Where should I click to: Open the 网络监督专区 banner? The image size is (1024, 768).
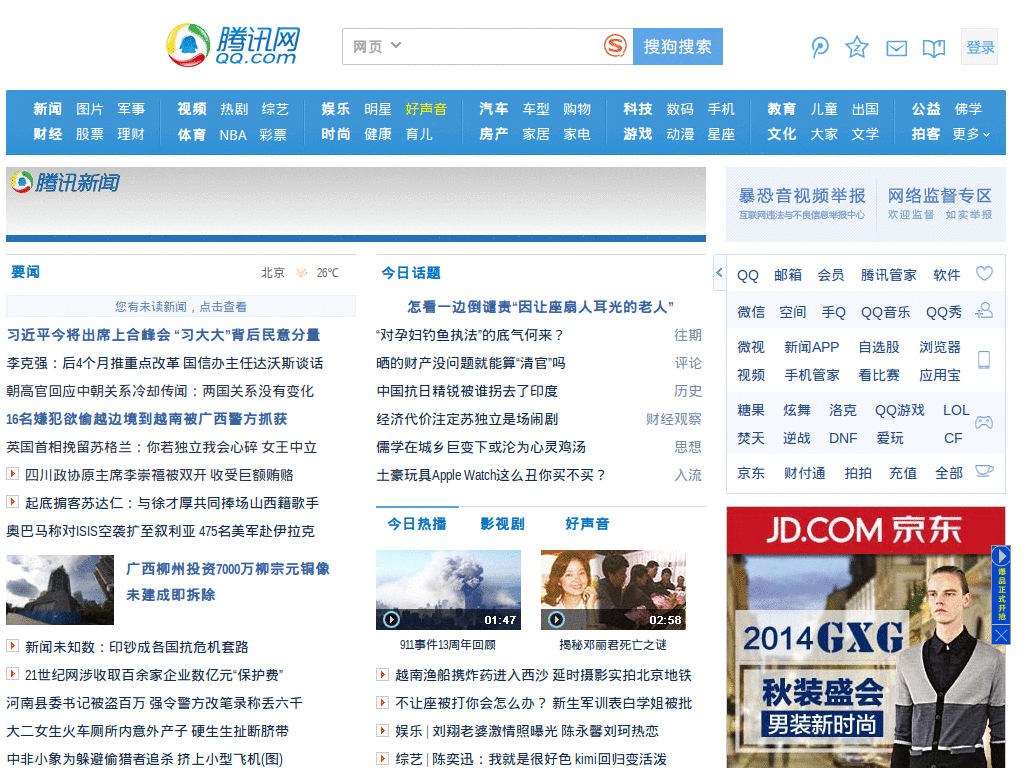tap(940, 204)
